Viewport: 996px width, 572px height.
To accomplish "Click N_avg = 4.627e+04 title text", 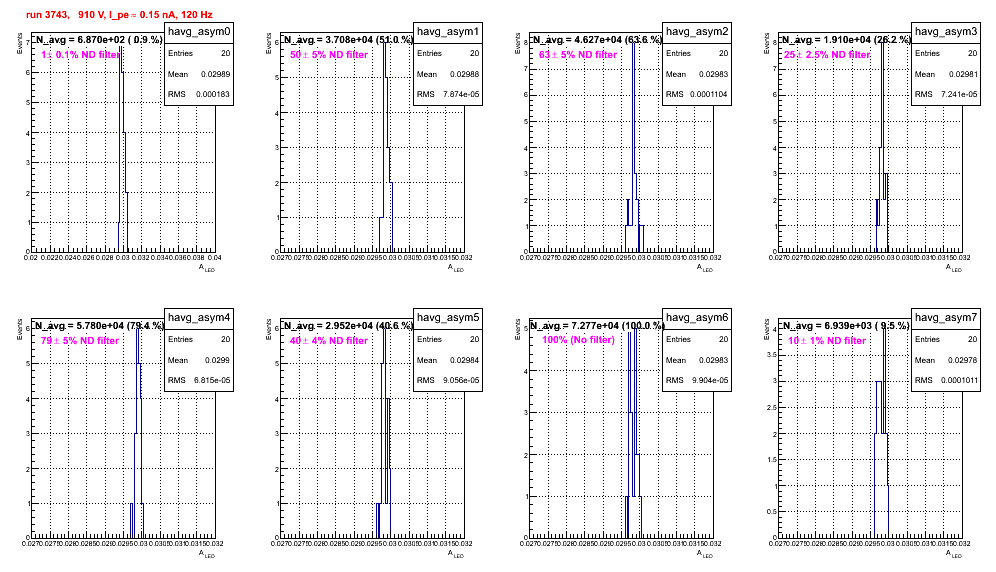I will 596,39.
